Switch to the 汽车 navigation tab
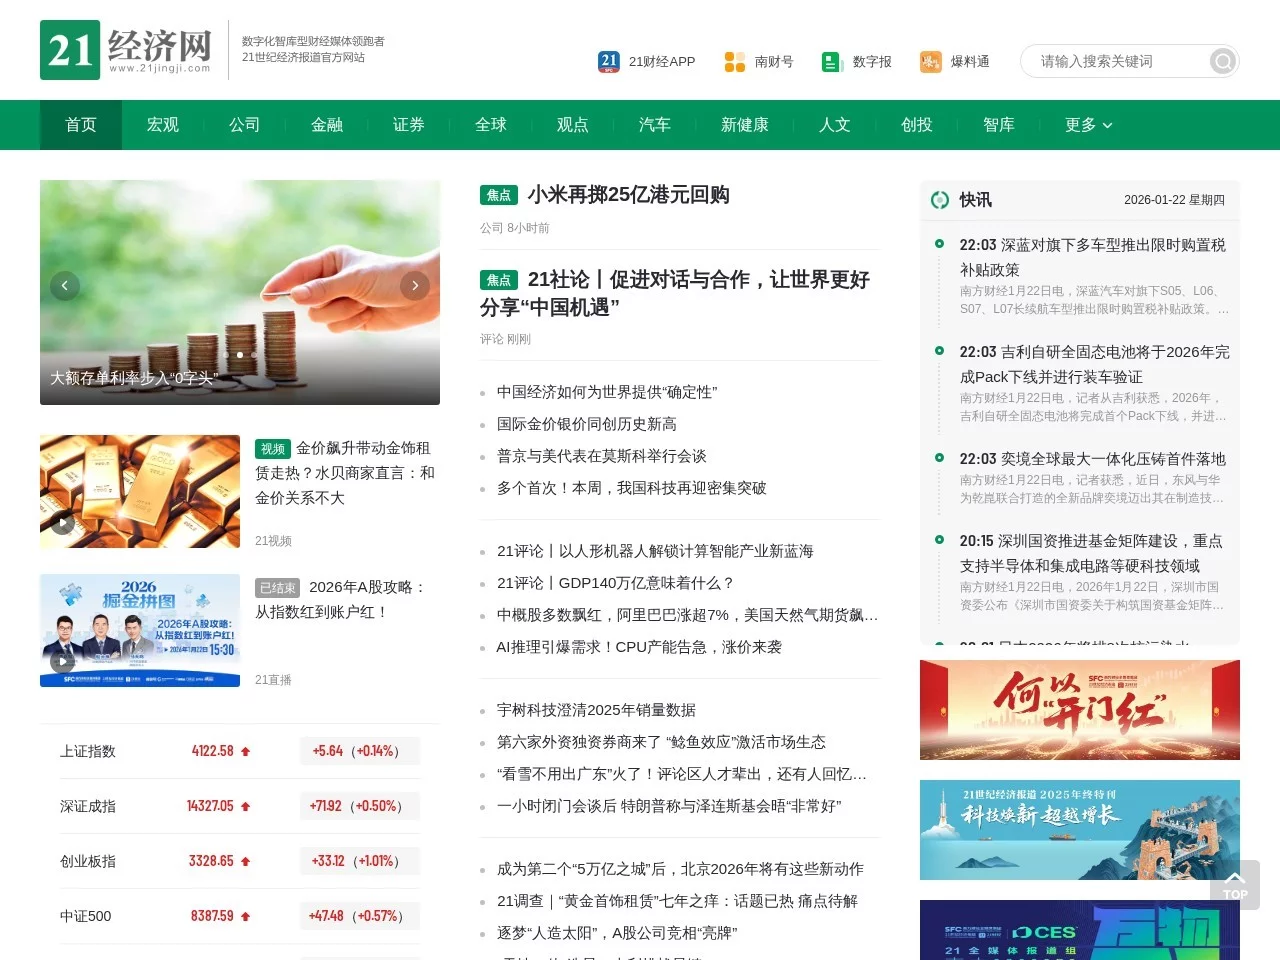 point(654,125)
